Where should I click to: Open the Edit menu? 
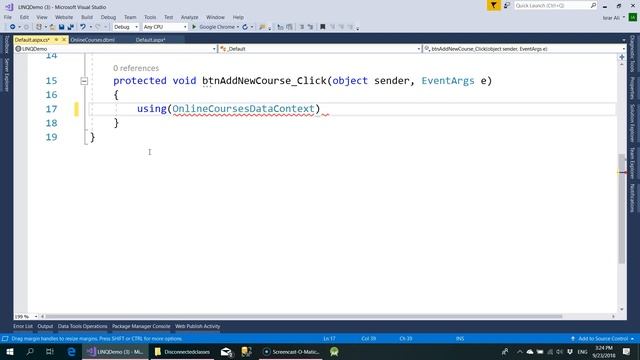click(x=24, y=17)
